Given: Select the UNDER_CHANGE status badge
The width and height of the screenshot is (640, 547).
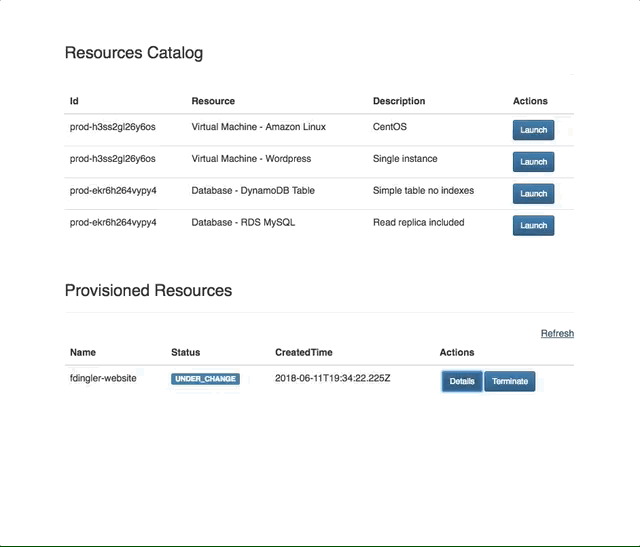Looking at the screenshot, I should [x=205, y=379].
